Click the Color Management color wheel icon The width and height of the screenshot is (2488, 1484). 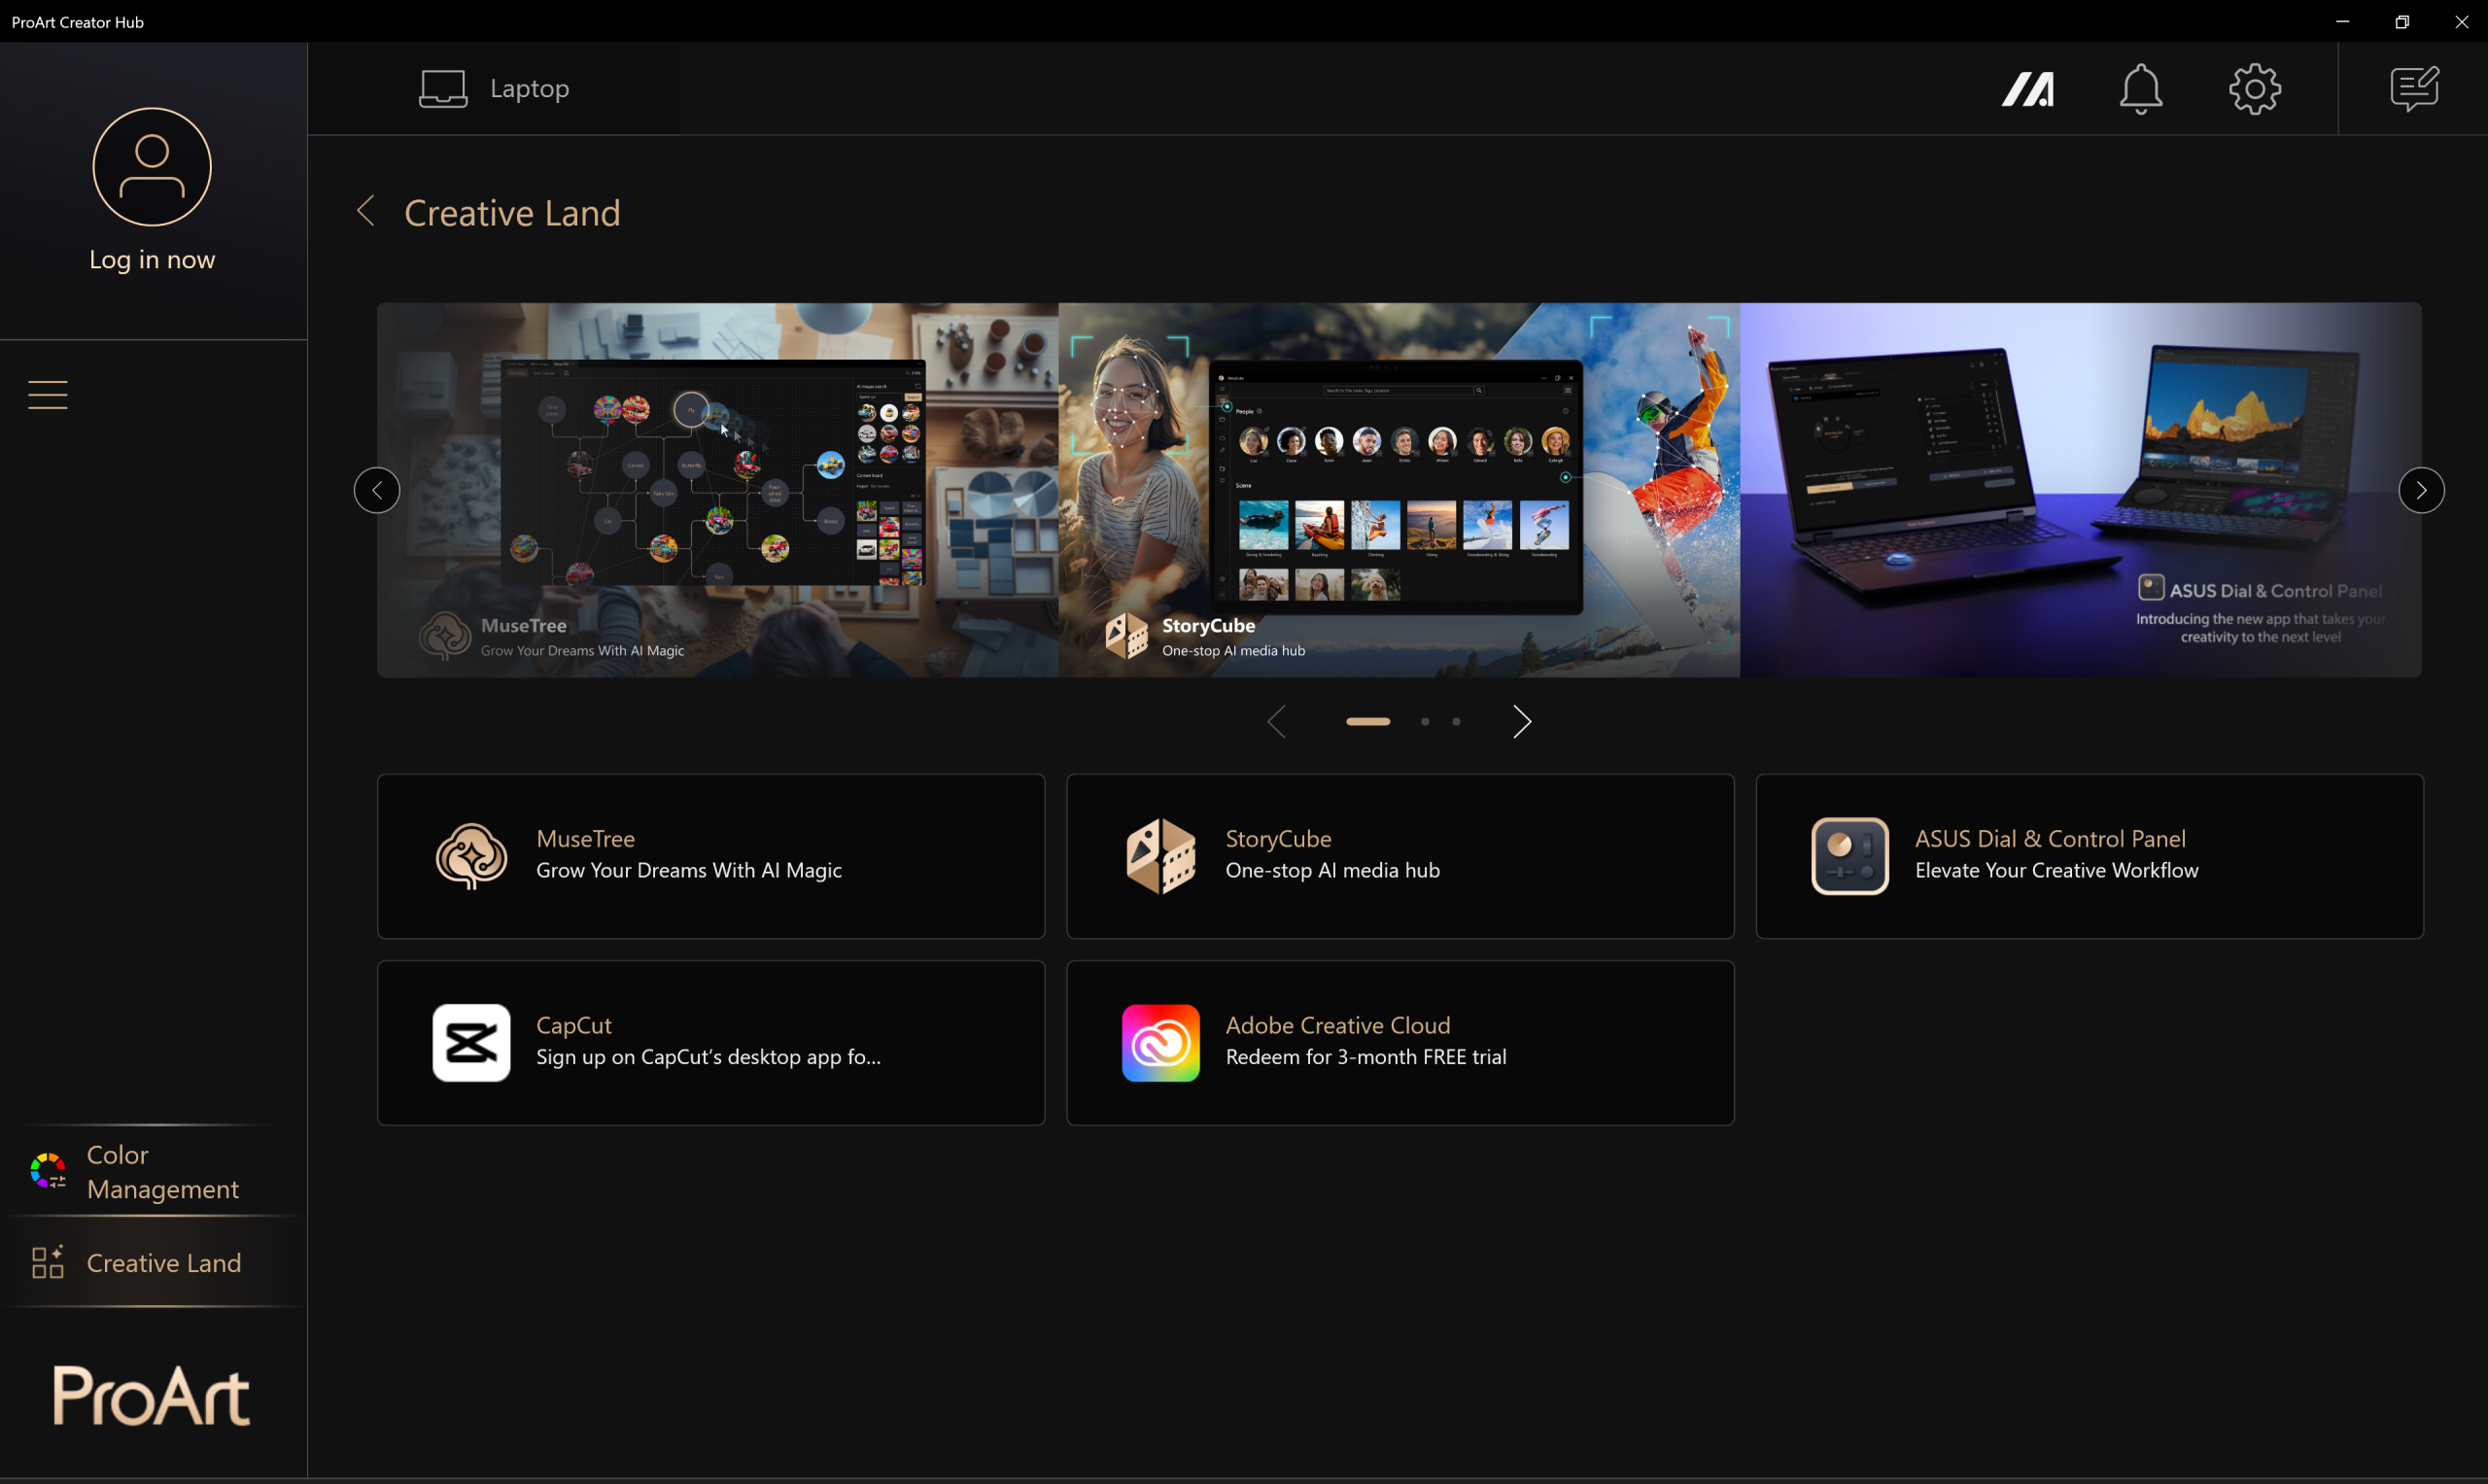pos(48,1170)
